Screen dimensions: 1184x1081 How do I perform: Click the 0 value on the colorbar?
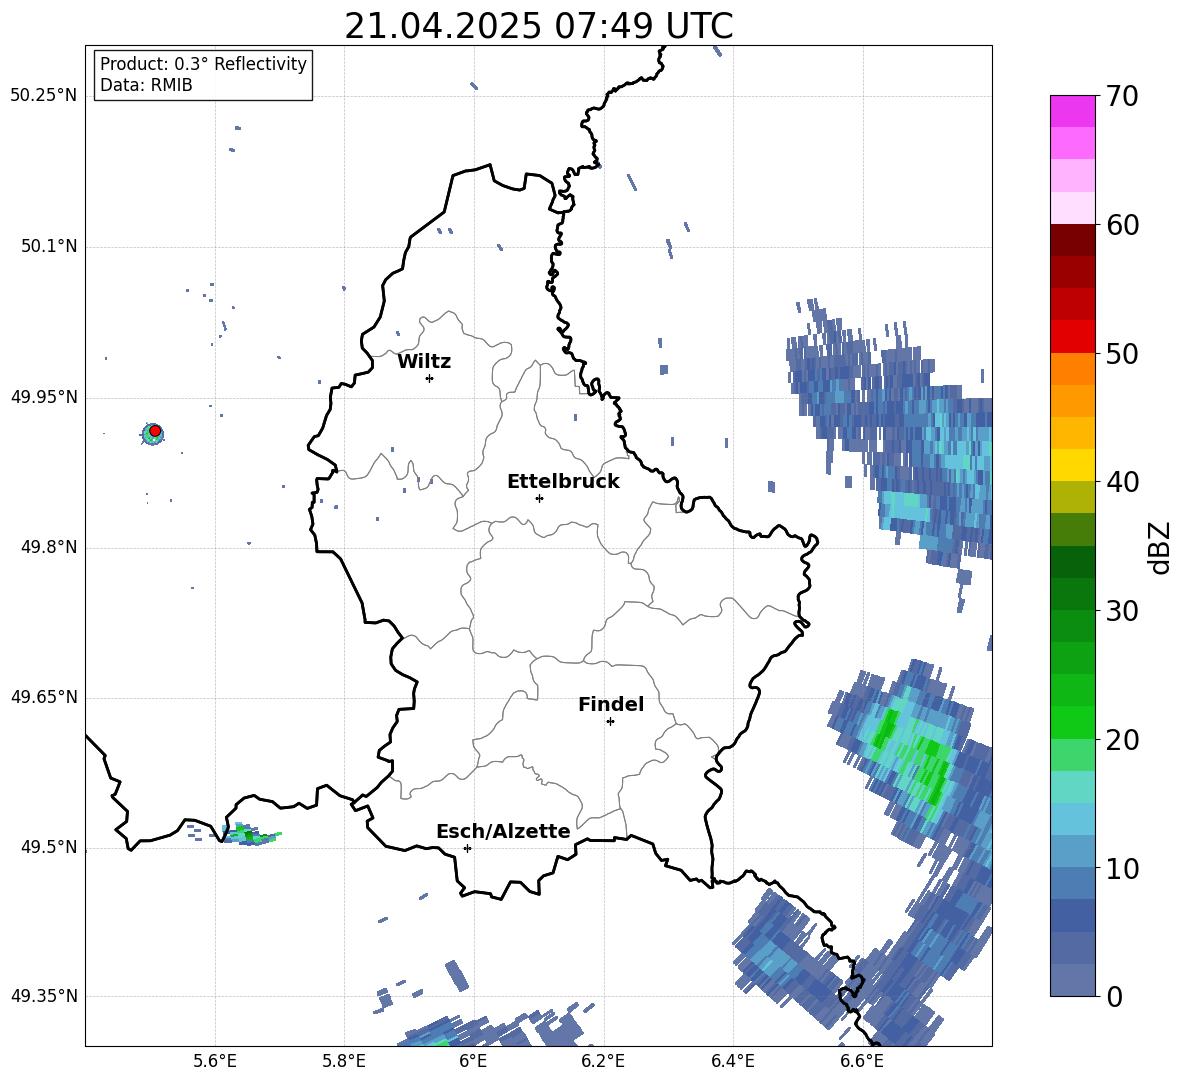(1114, 996)
